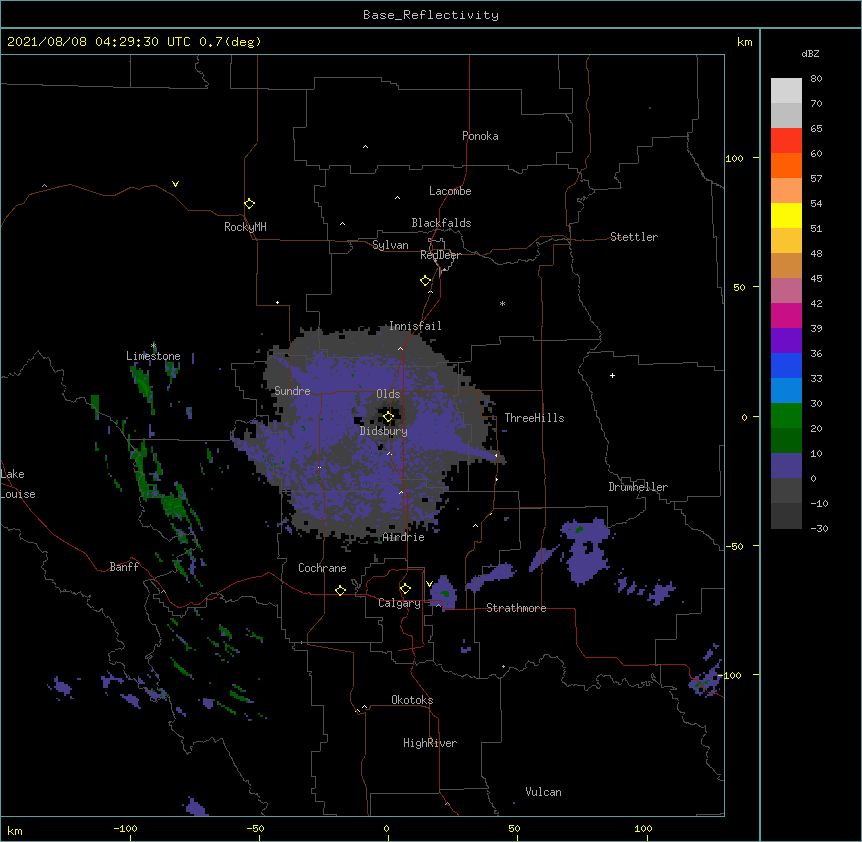This screenshot has height=842, width=862.
Task: Click the Calgary city label
Action: 399,603
